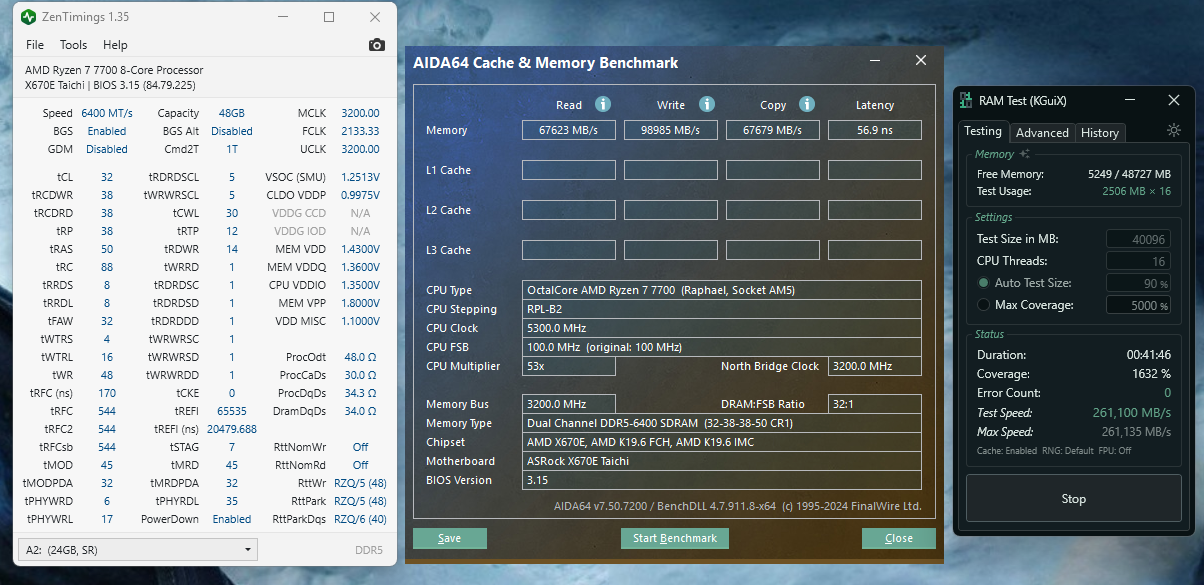Click the Speed value 6400 MT/s
This screenshot has height=585, width=1204.
[x=107, y=113]
